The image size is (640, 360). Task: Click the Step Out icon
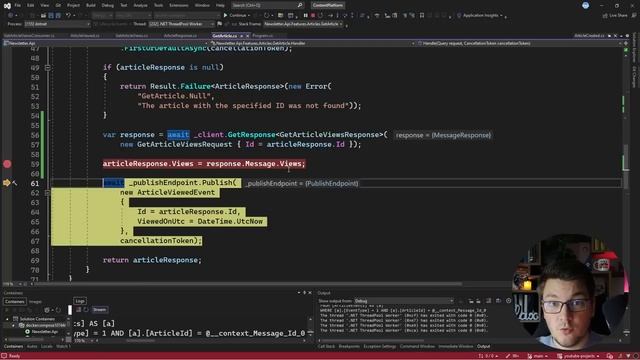pyautogui.click(x=352, y=16)
